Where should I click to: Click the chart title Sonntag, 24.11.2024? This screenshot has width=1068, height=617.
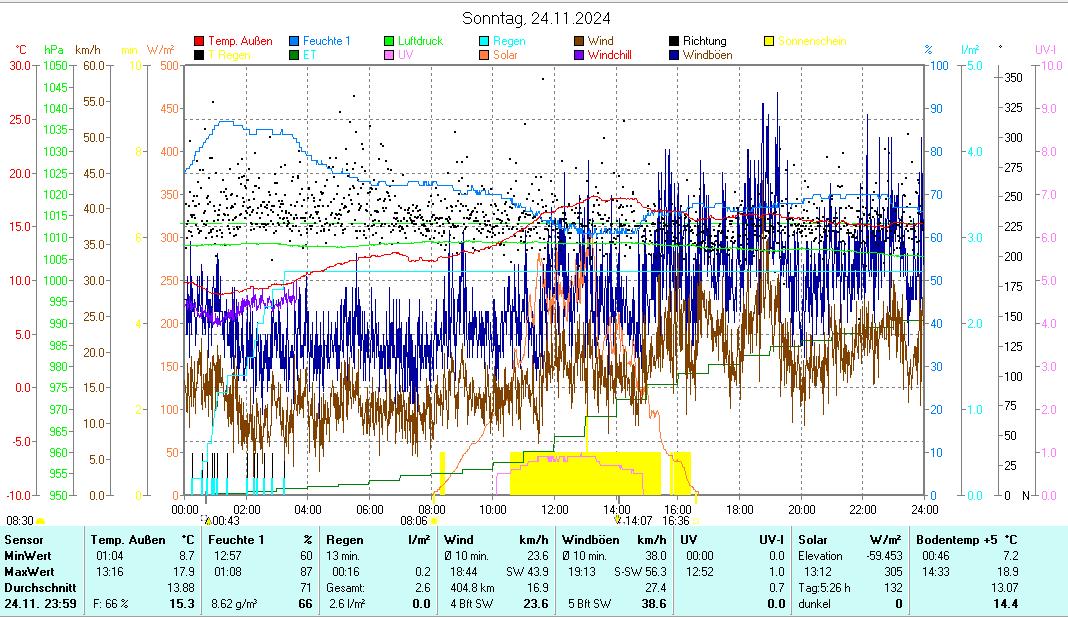[537, 18]
